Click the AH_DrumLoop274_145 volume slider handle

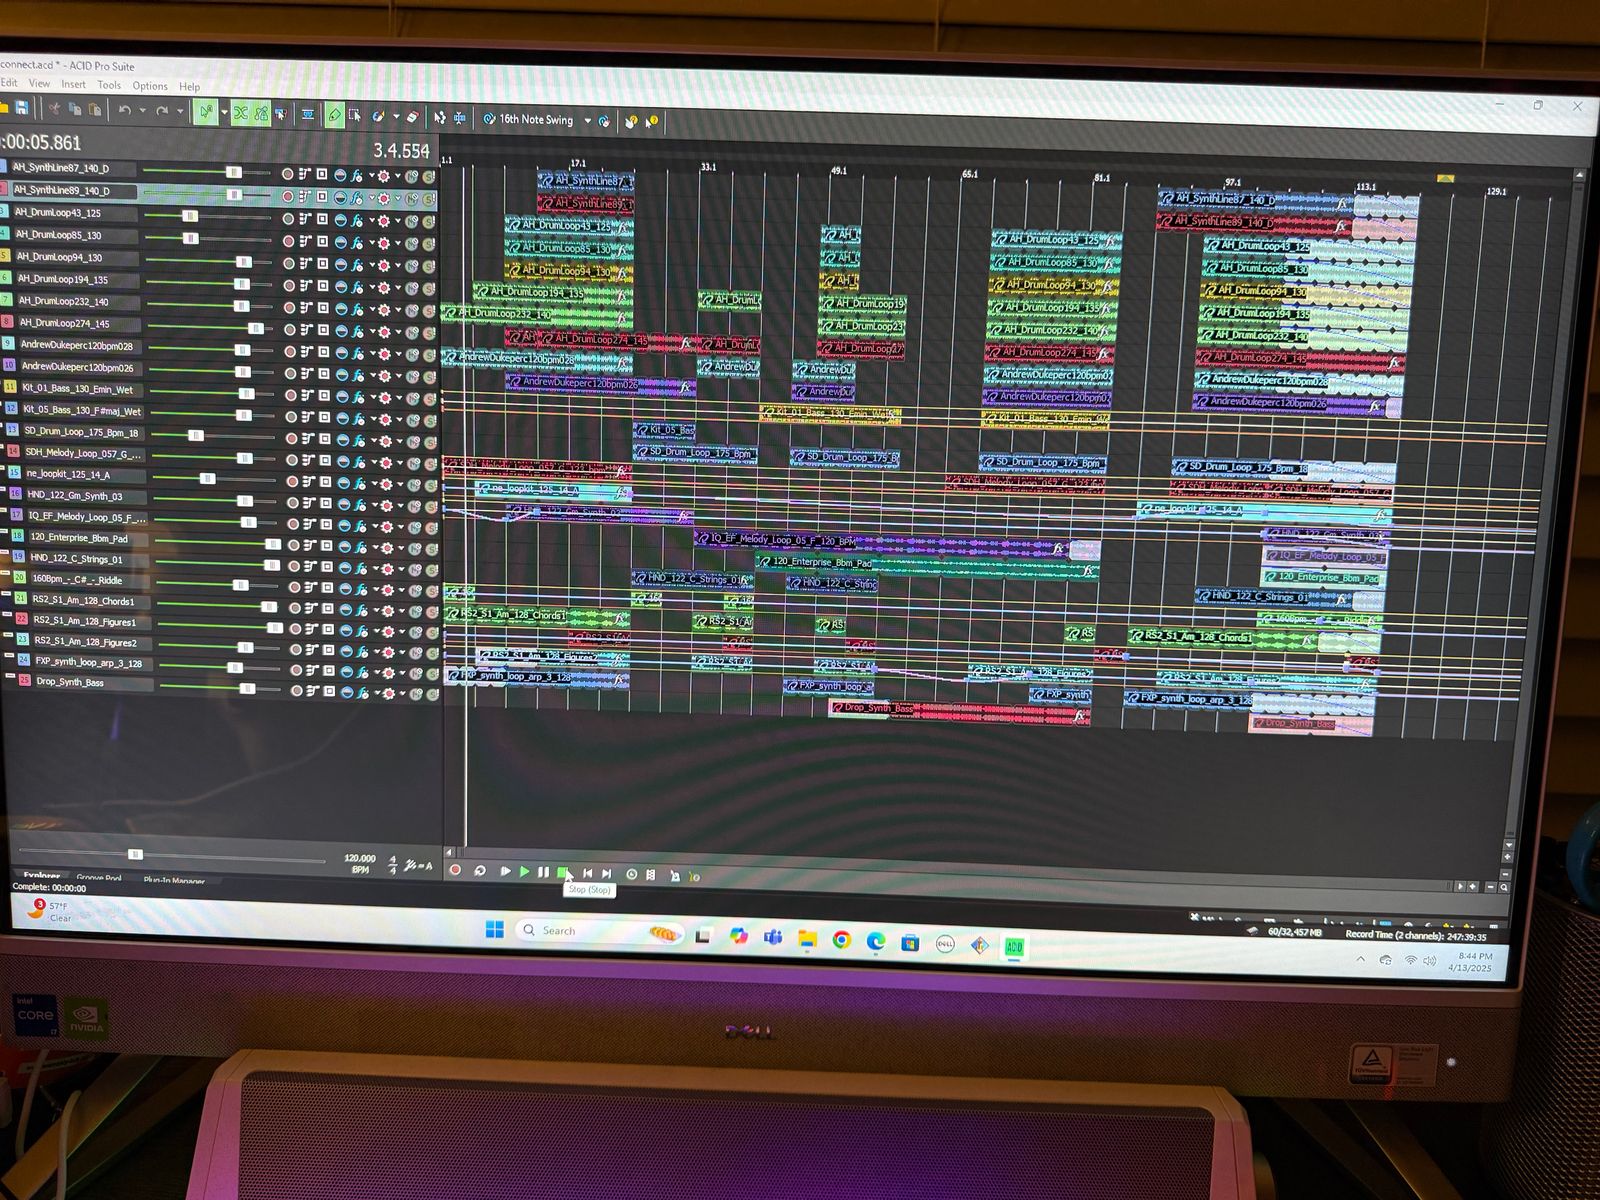point(255,328)
